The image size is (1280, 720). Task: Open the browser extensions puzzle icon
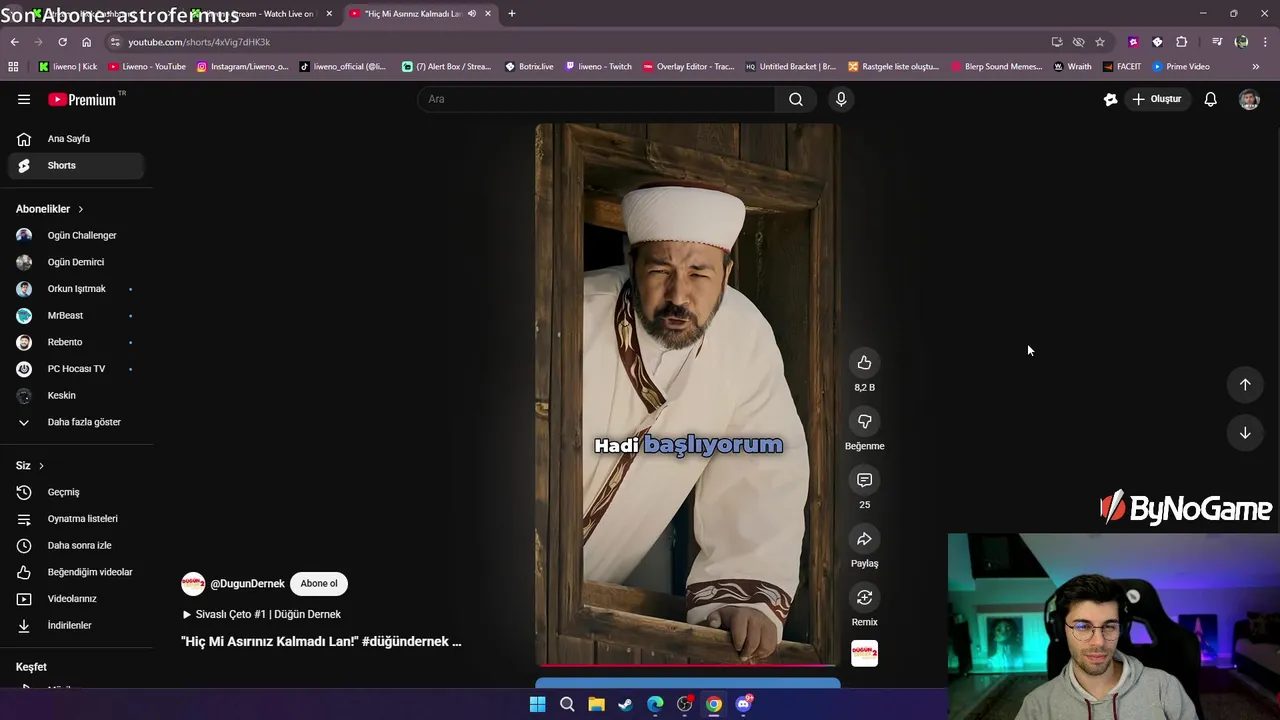[1181, 42]
